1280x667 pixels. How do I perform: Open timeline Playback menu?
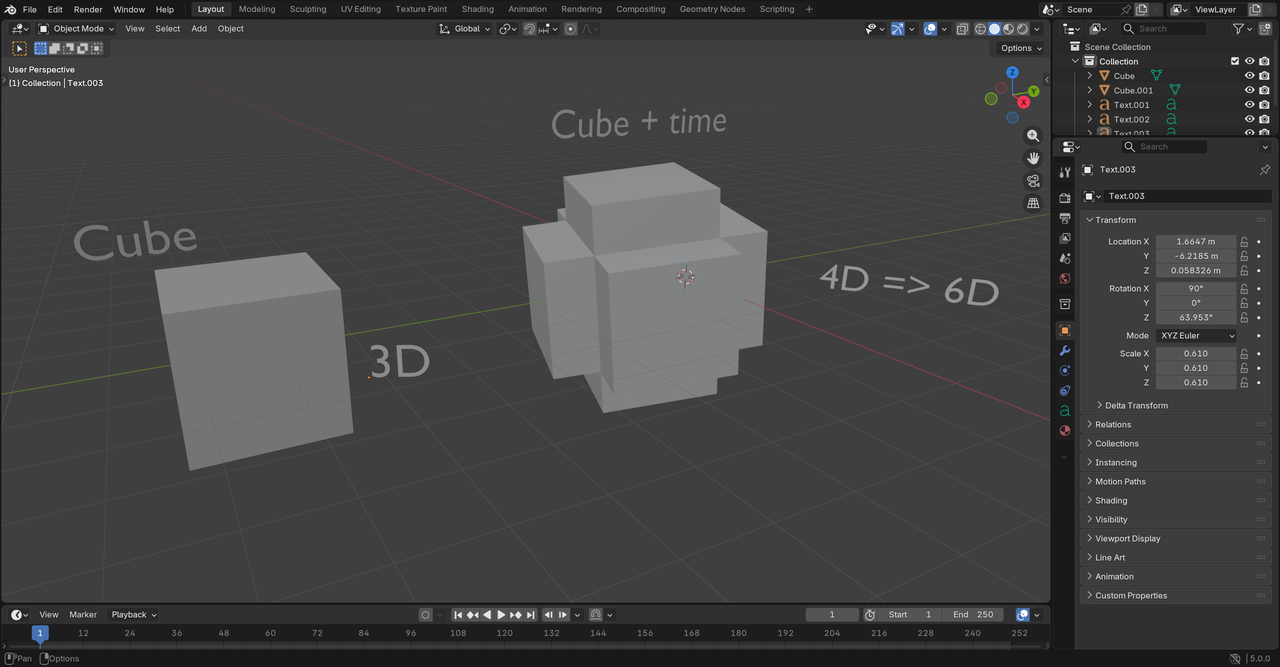134,615
